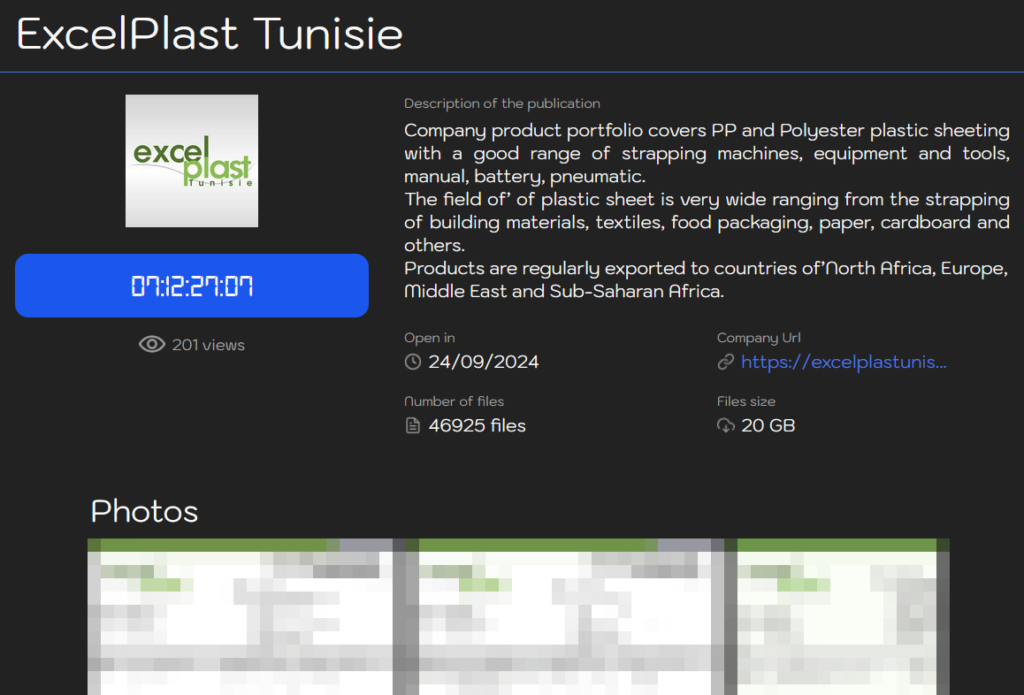1024x695 pixels.
Task: Click the ExcelPlast Tunisie logo image
Action: (192, 161)
